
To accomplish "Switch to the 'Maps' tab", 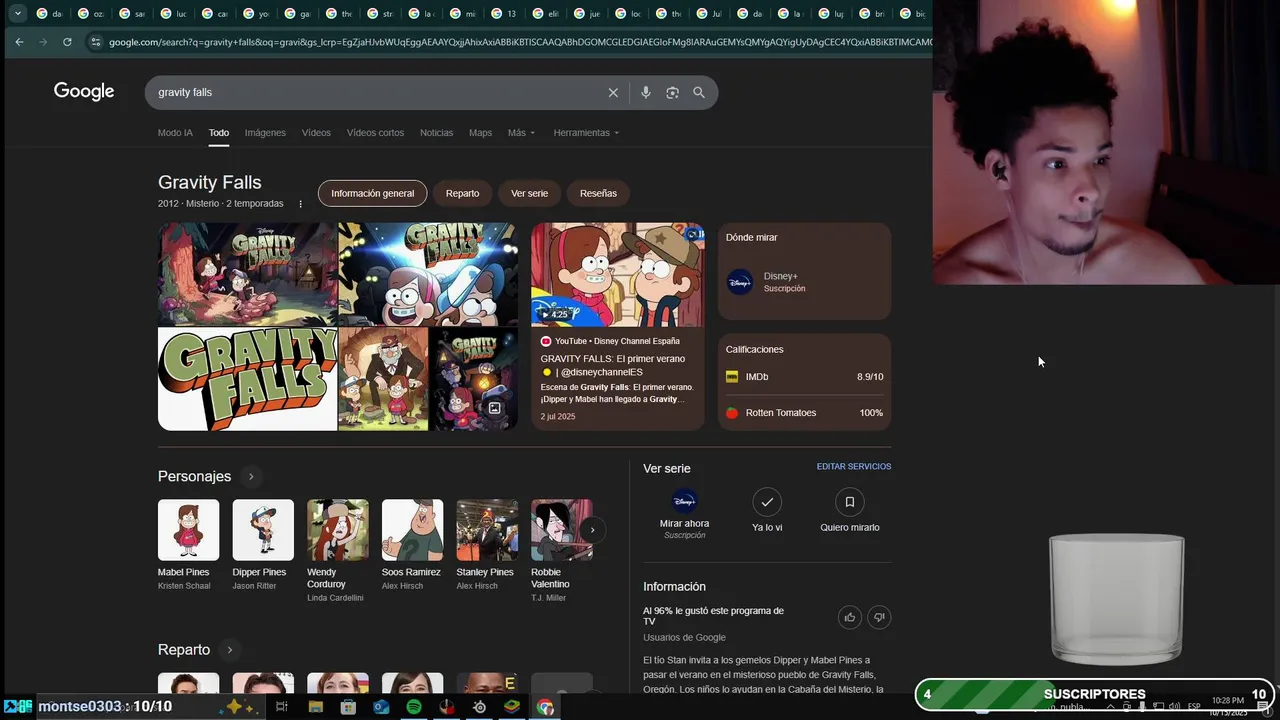I will 480,133.
